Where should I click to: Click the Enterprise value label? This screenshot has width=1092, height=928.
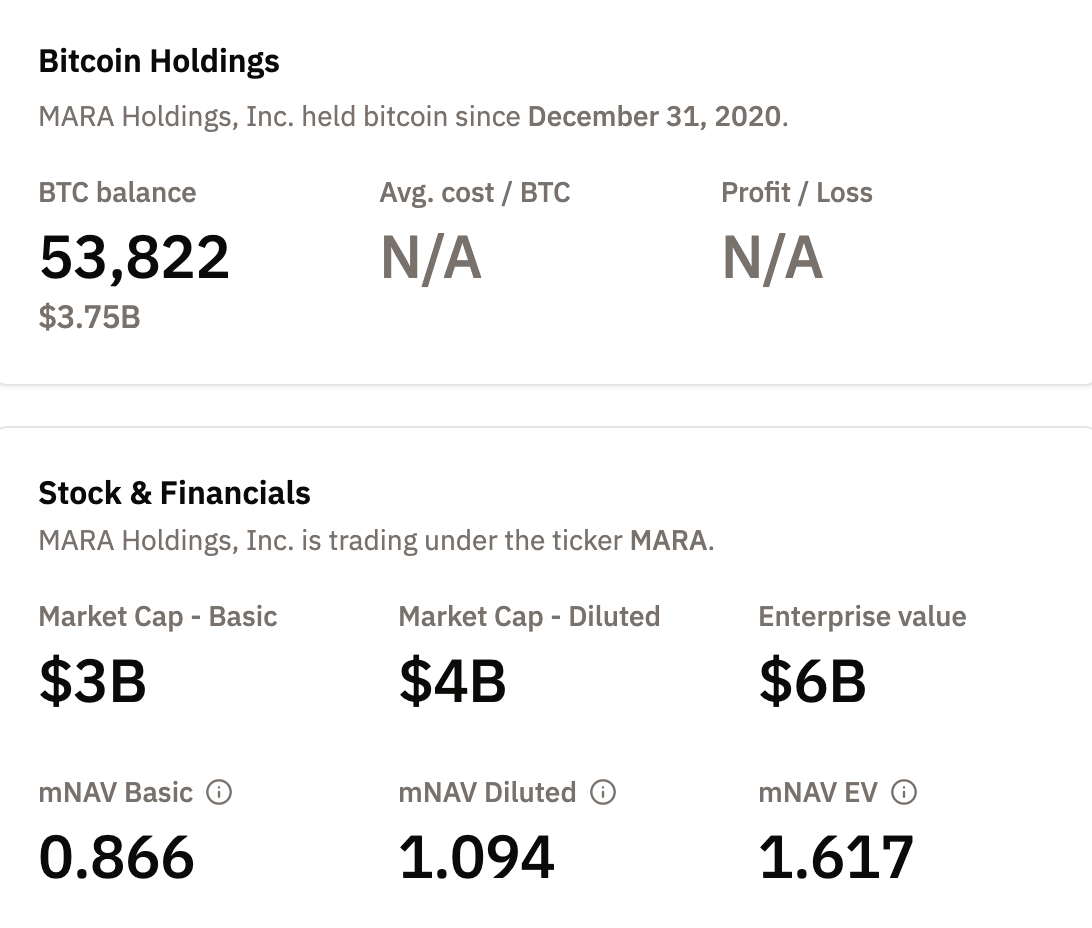pos(862,616)
